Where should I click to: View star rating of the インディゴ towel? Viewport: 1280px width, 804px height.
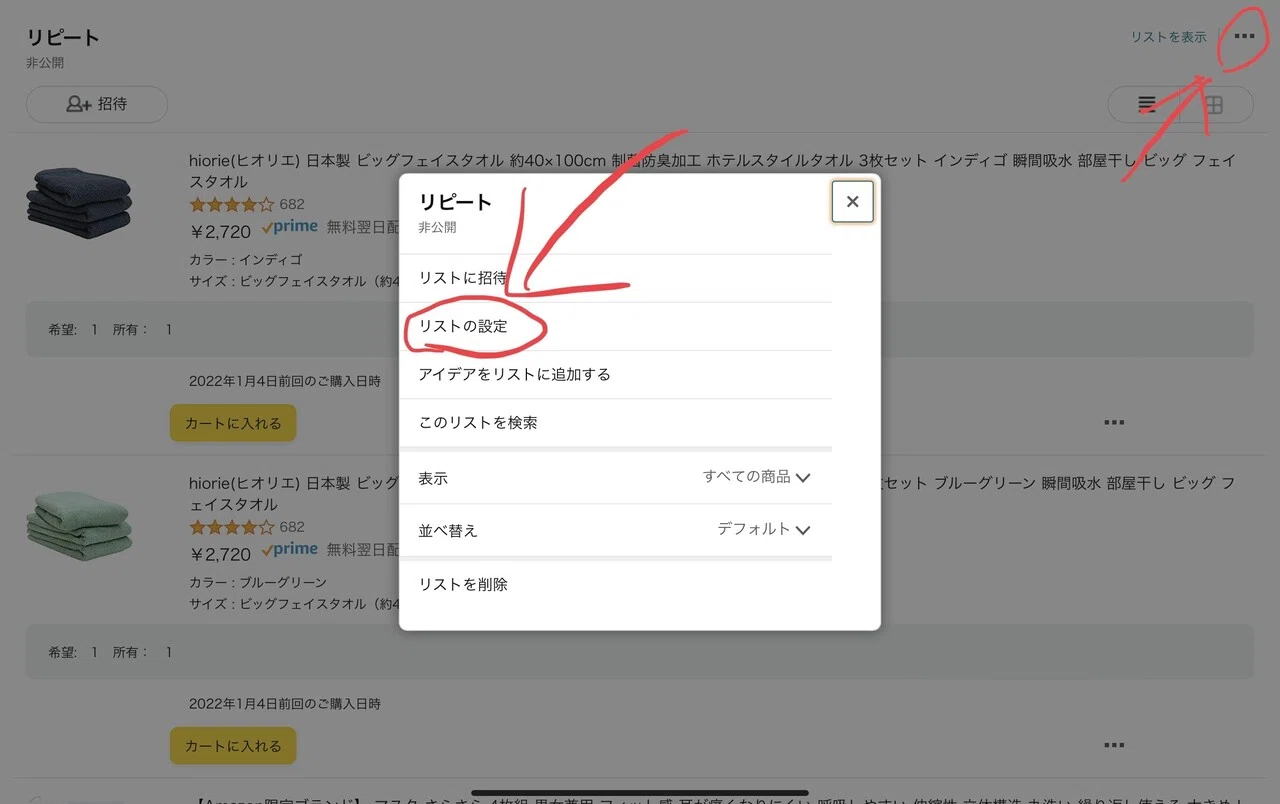[x=231, y=205]
